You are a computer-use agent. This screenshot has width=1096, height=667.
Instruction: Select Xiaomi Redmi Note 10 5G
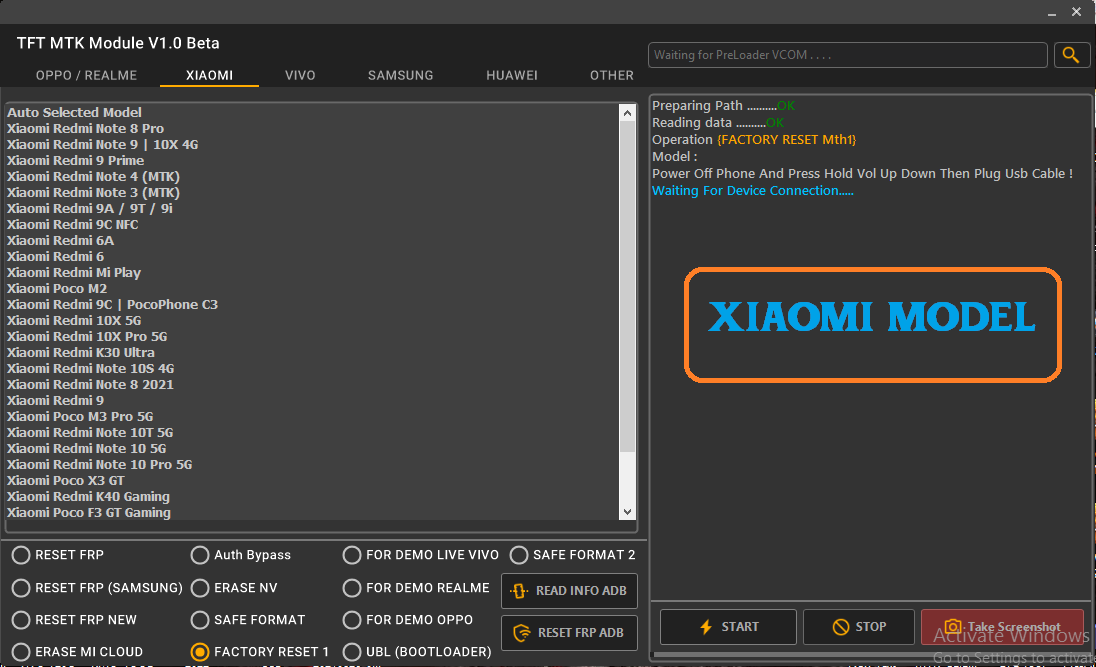(x=87, y=449)
